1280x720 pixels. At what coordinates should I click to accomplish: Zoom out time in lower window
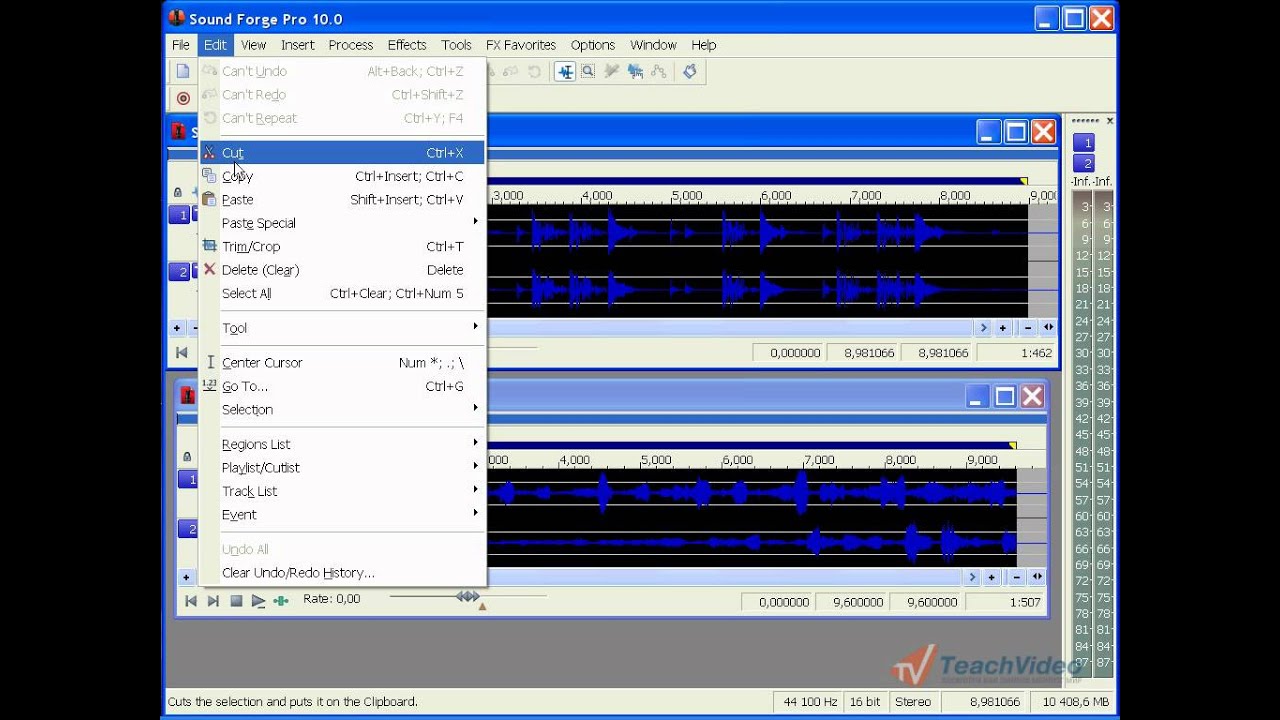(1016, 577)
